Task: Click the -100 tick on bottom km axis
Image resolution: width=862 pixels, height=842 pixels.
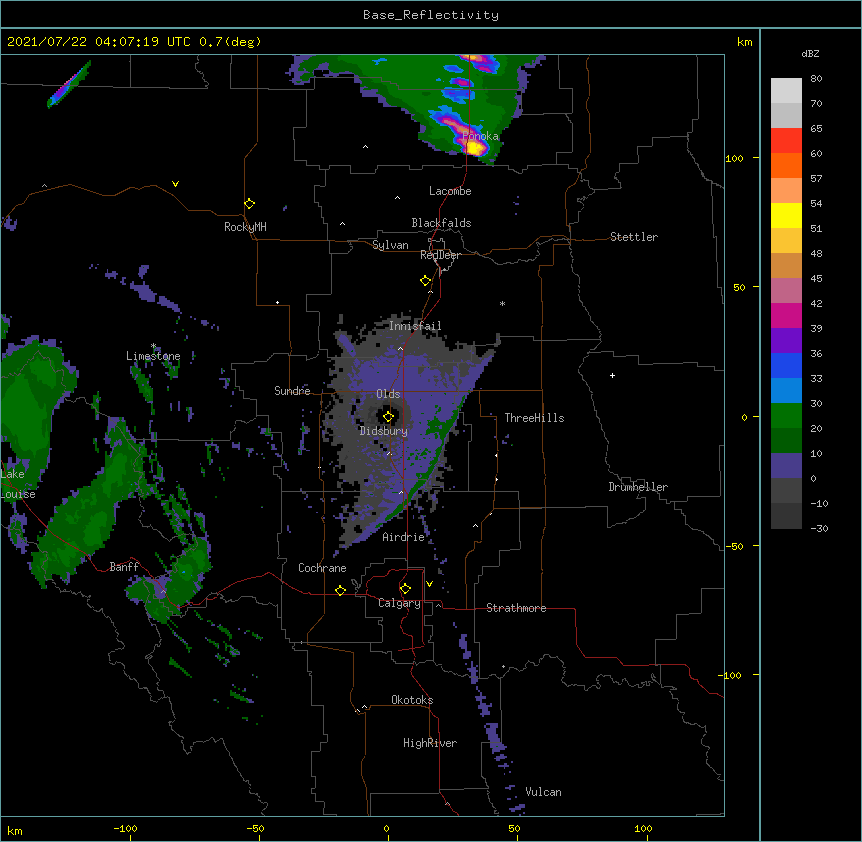Action: 125,828
